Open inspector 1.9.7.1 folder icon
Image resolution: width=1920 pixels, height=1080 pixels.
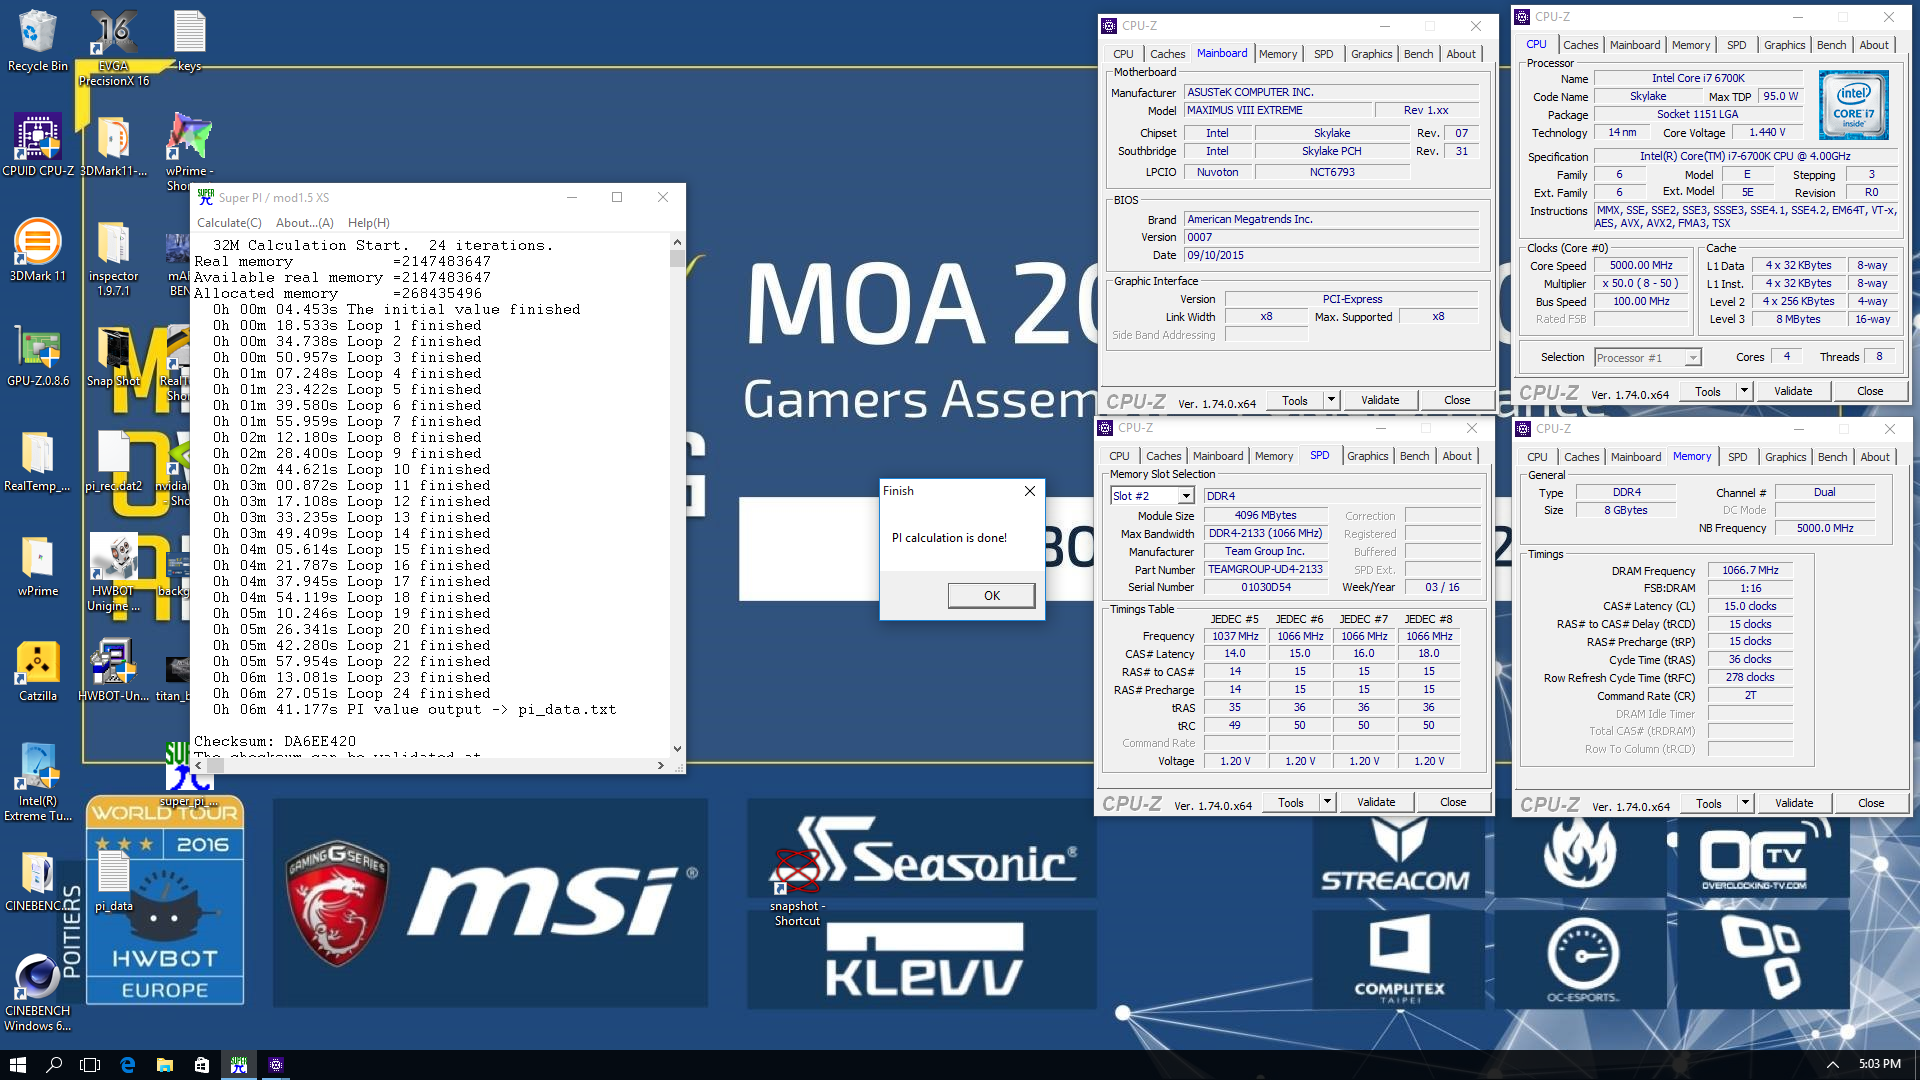point(113,257)
